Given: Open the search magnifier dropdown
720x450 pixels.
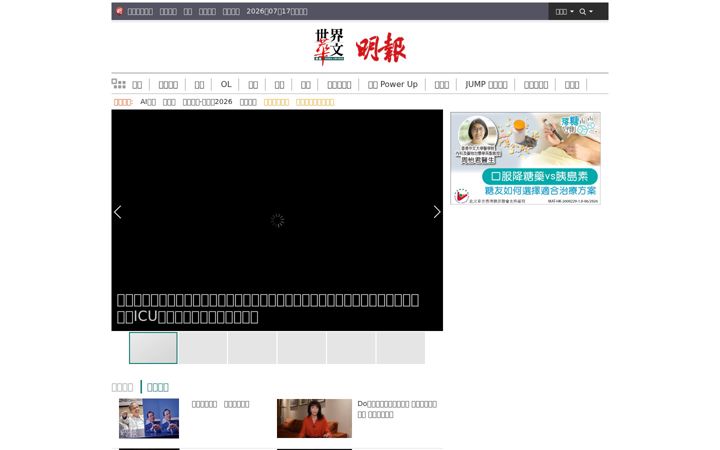Looking at the screenshot, I should (586, 11).
